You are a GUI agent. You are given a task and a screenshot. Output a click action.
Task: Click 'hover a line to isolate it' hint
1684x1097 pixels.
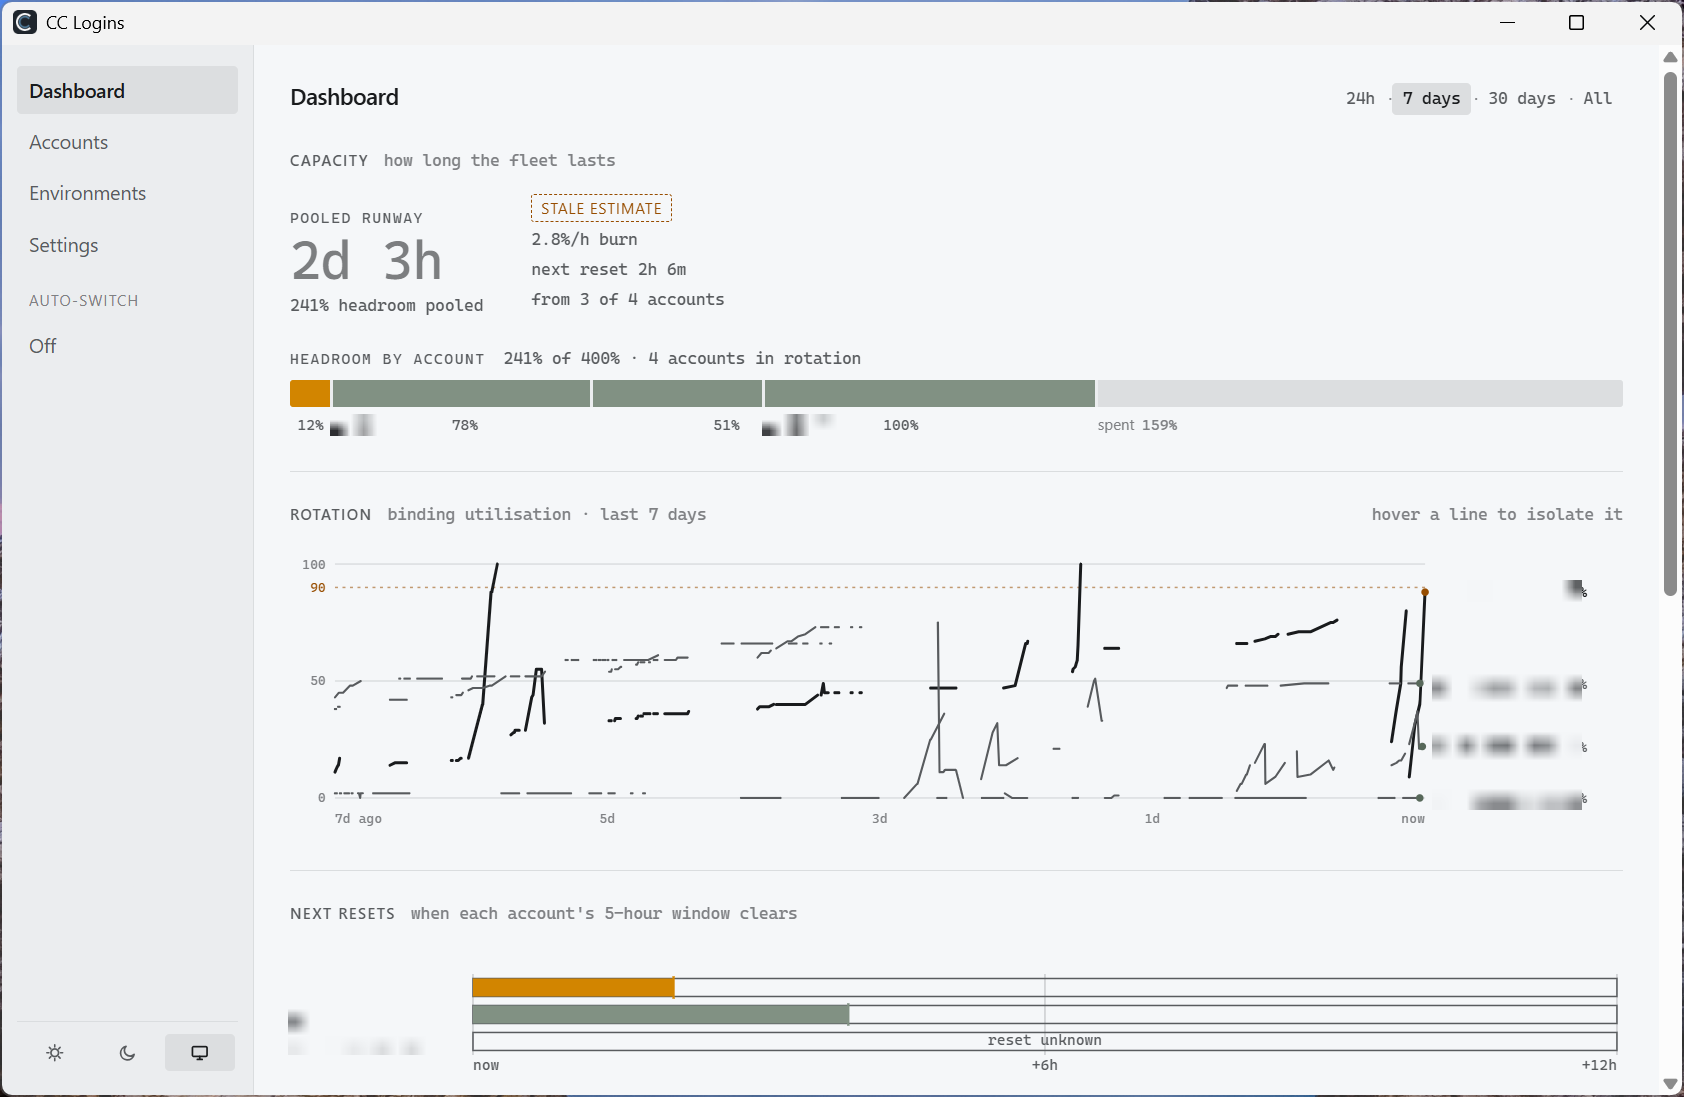1497,514
